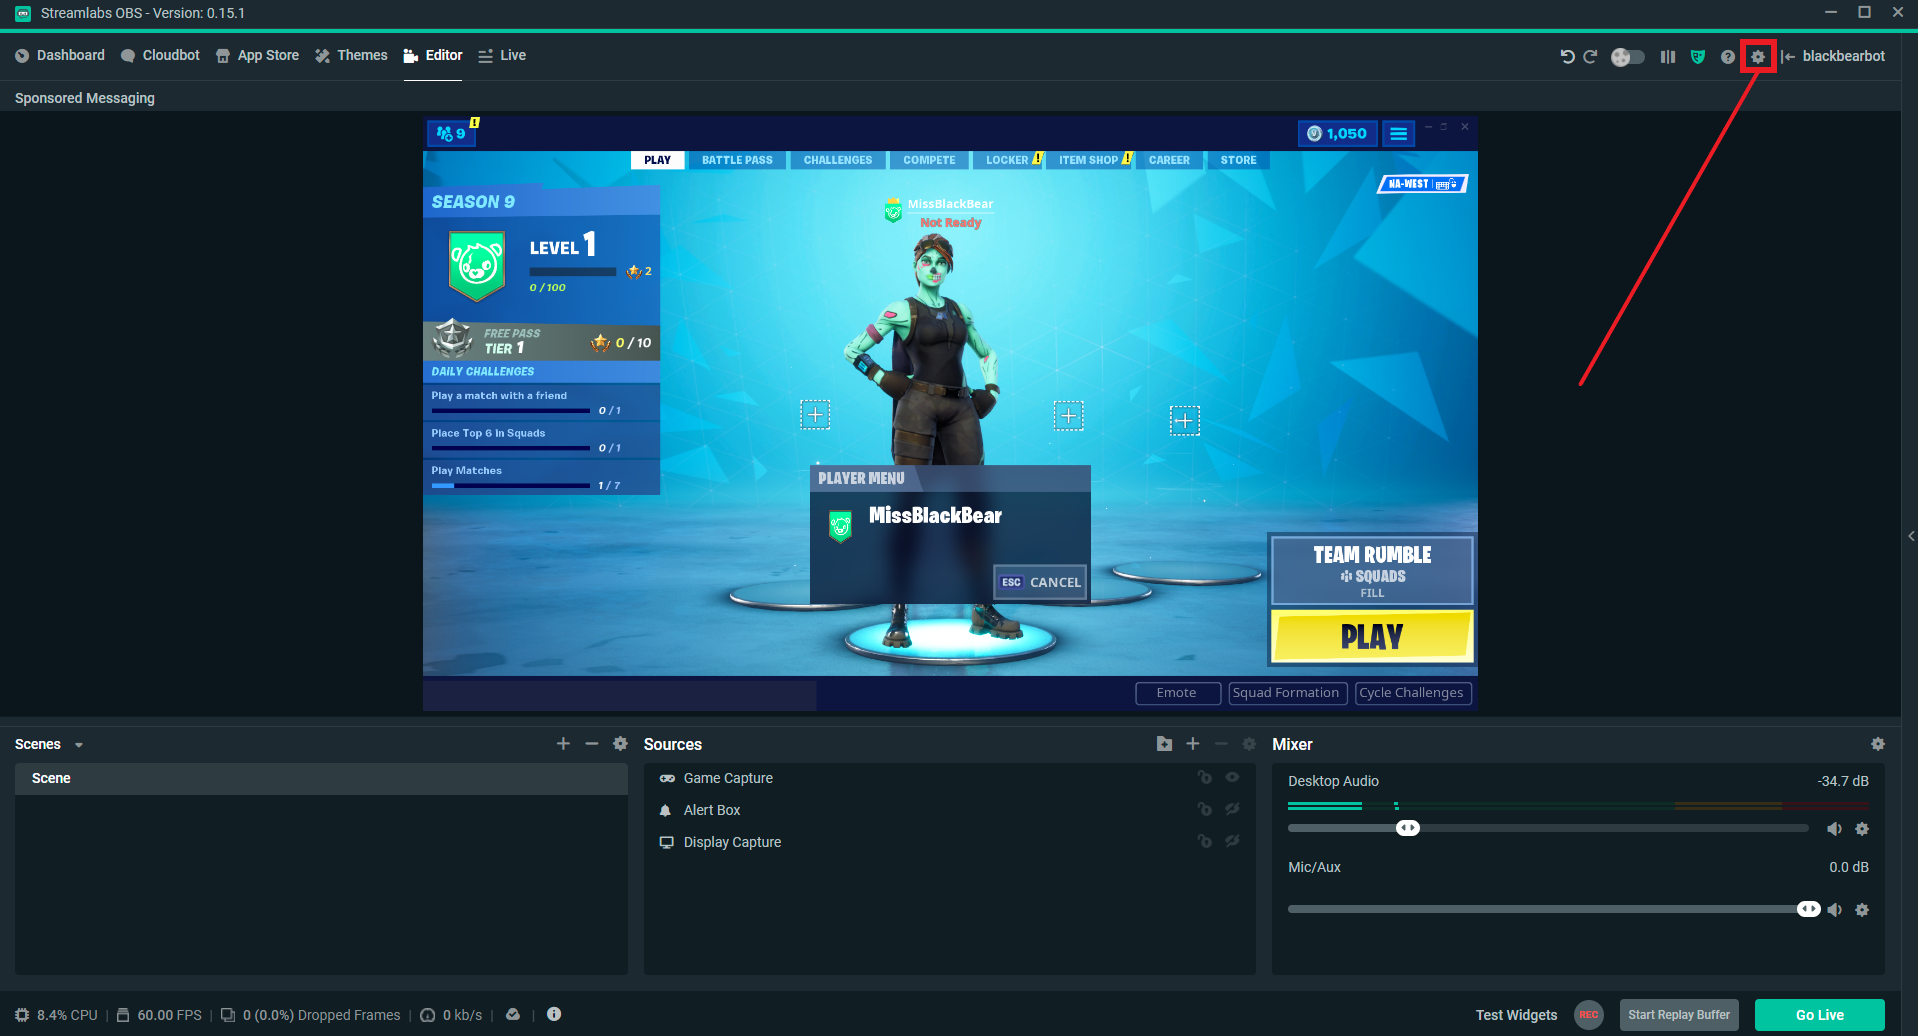
Task: Click the Desktop Audio volume slider
Action: pos(1548,828)
